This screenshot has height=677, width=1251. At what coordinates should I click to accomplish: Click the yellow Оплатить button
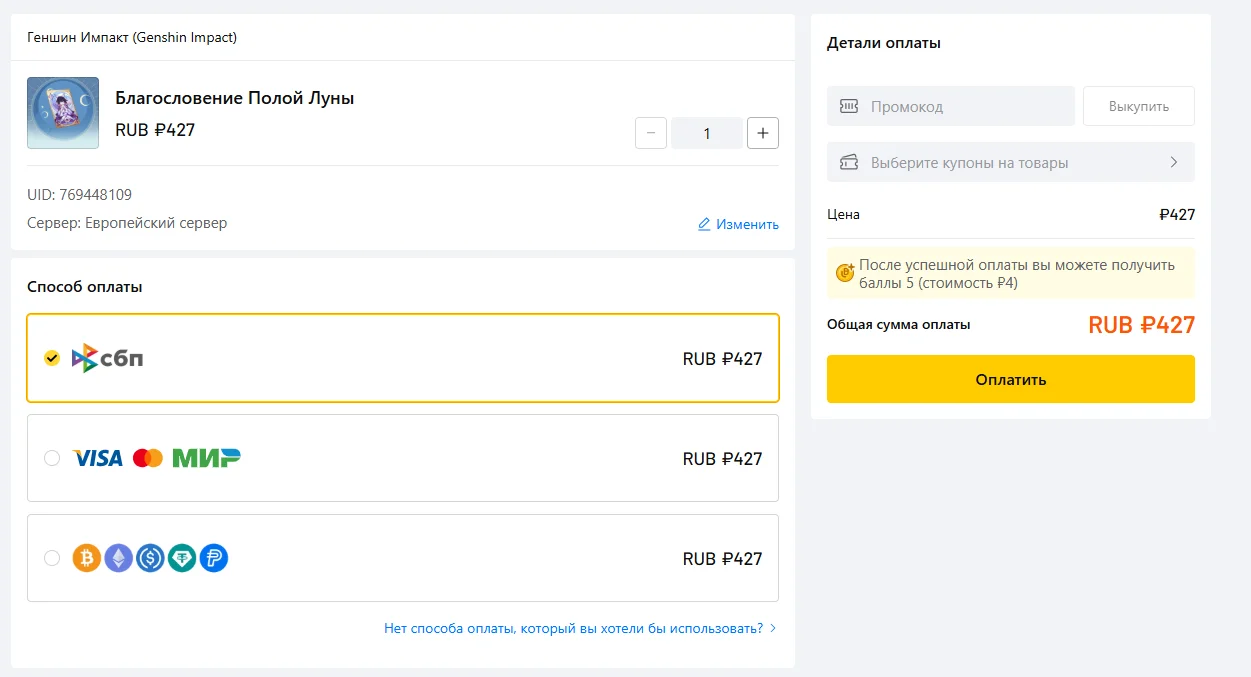(x=1011, y=379)
